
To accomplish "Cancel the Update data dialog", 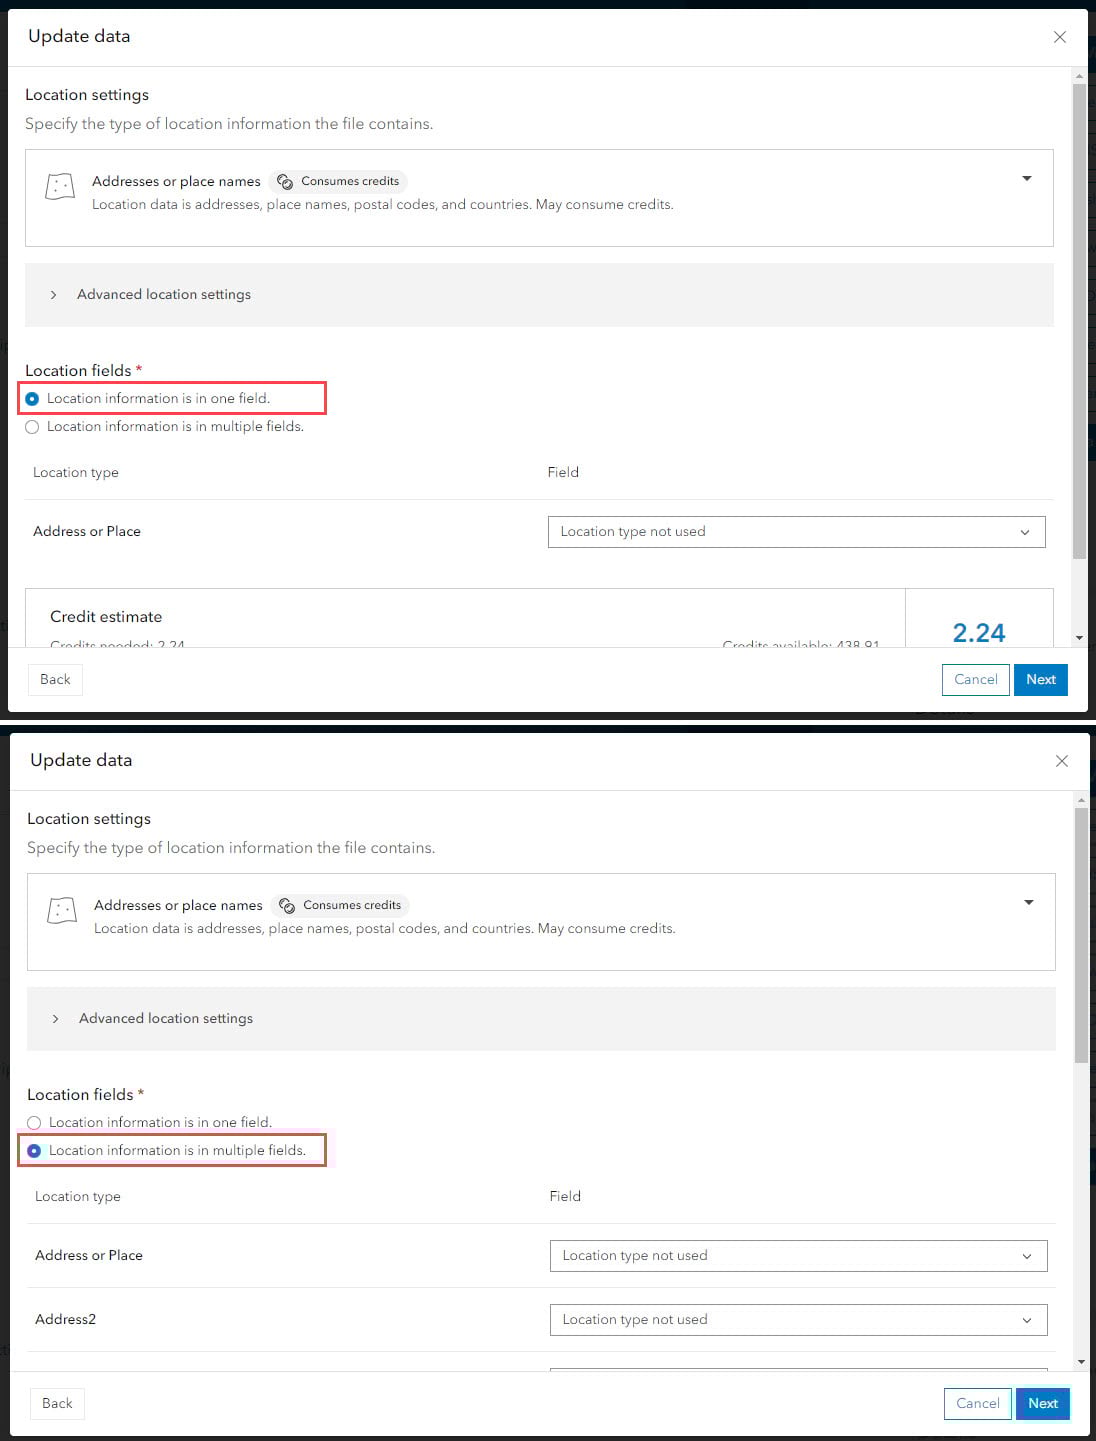I will pos(975,679).
